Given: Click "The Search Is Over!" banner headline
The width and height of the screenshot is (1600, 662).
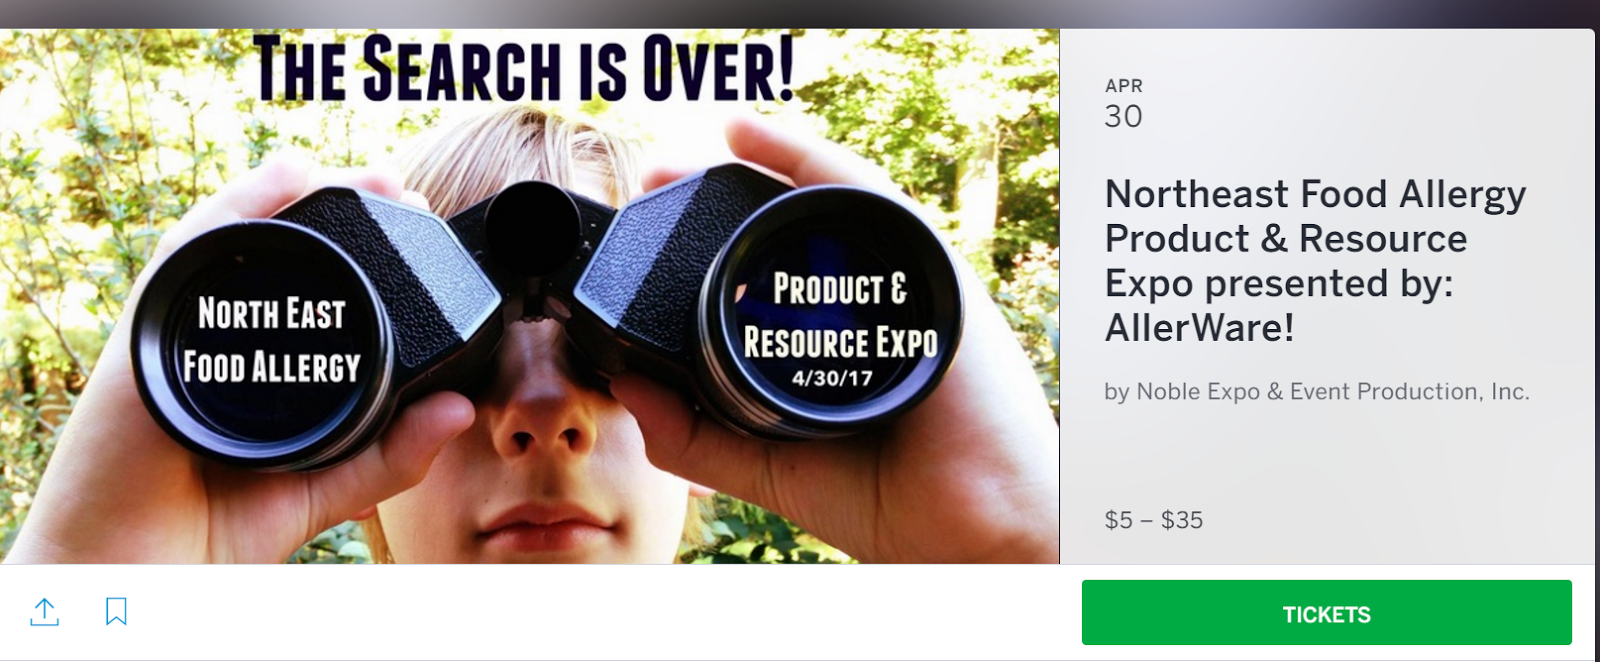Looking at the screenshot, I should coord(523,68).
